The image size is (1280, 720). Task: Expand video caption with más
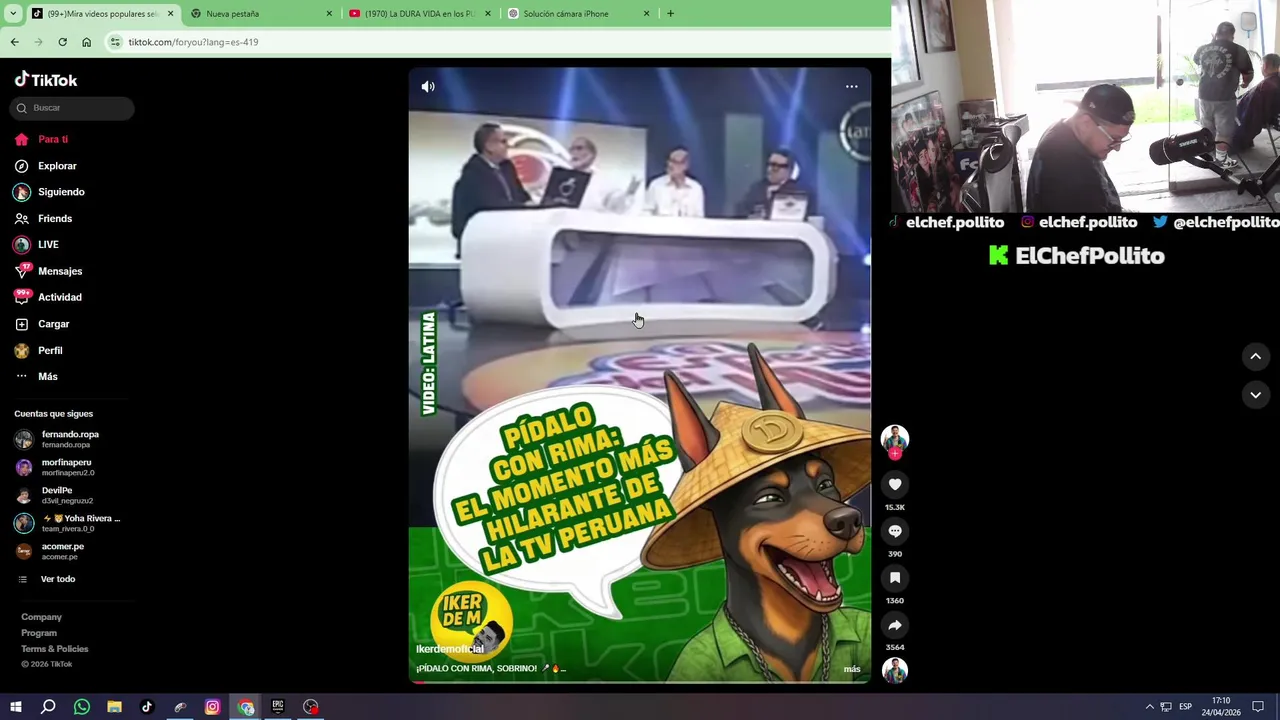852,669
